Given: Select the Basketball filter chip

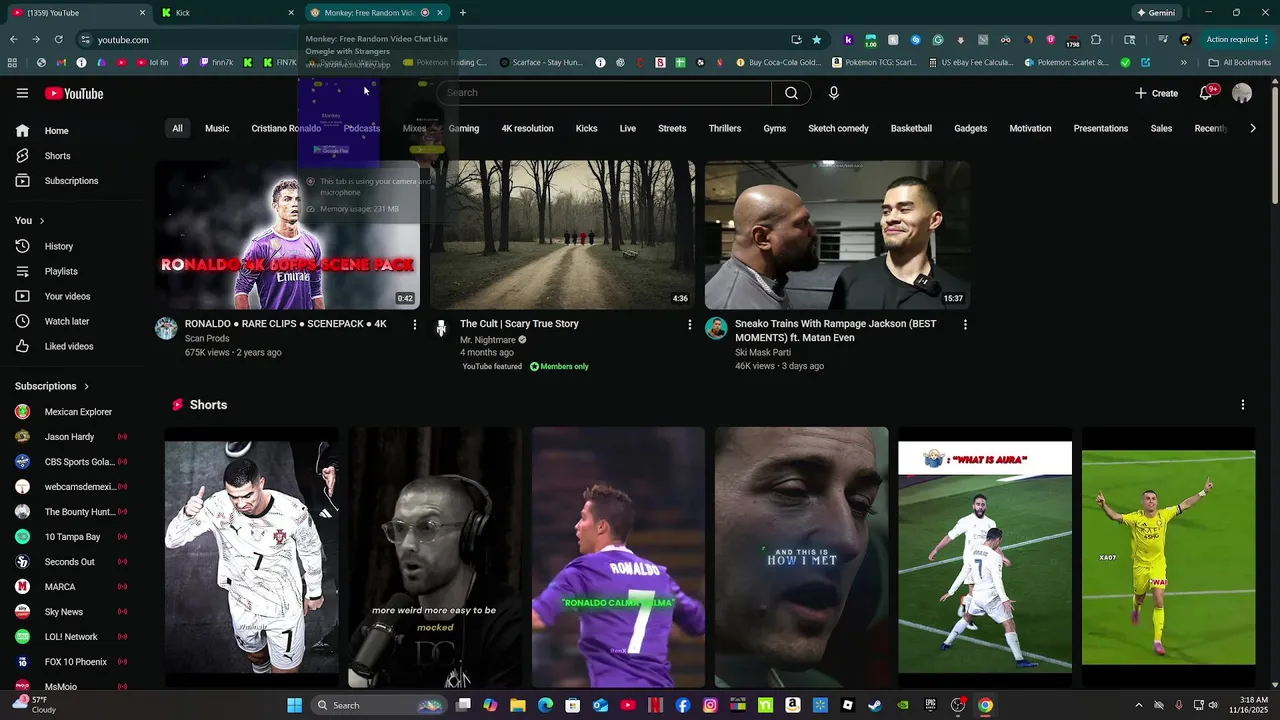Looking at the screenshot, I should click(x=911, y=129).
